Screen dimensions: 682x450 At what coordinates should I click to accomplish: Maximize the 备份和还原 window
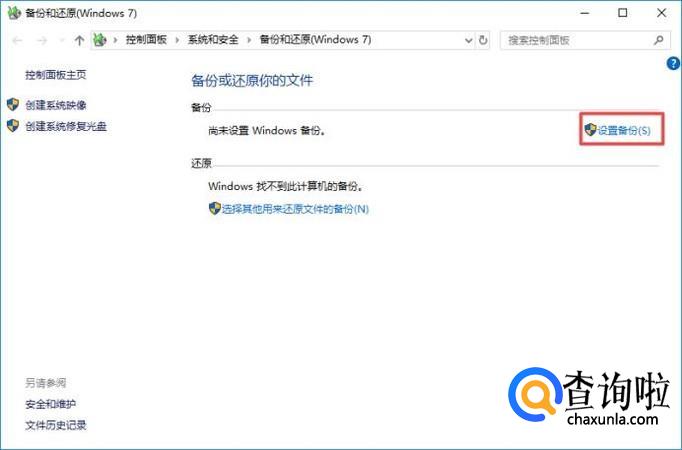click(x=623, y=13)
